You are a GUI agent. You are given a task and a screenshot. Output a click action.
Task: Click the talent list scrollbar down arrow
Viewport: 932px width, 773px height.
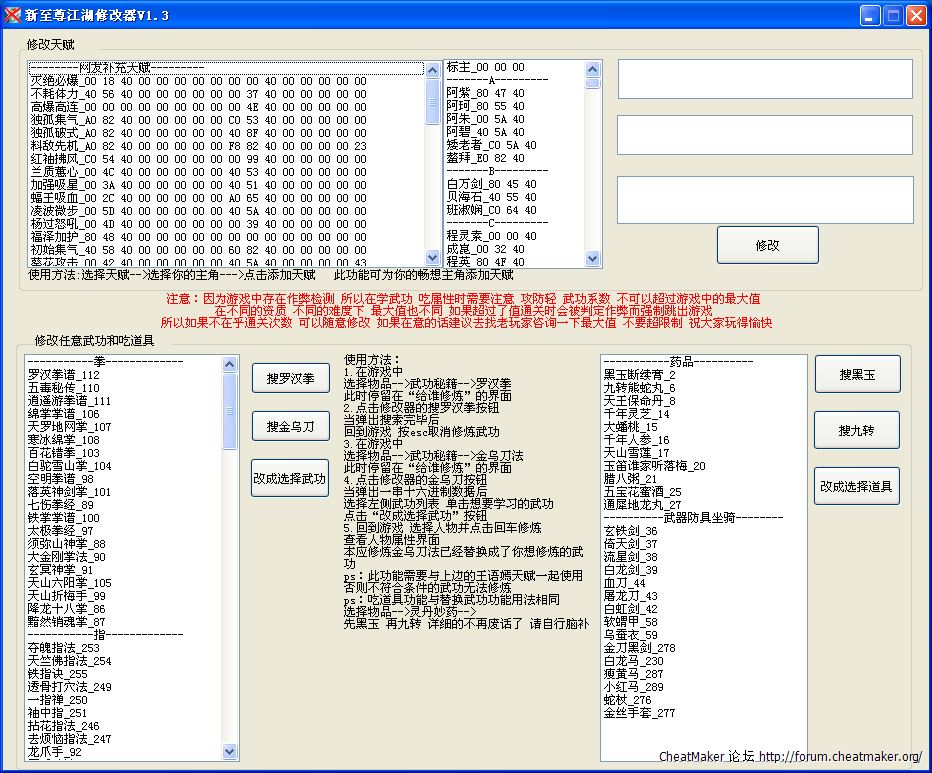coord(432,258)
